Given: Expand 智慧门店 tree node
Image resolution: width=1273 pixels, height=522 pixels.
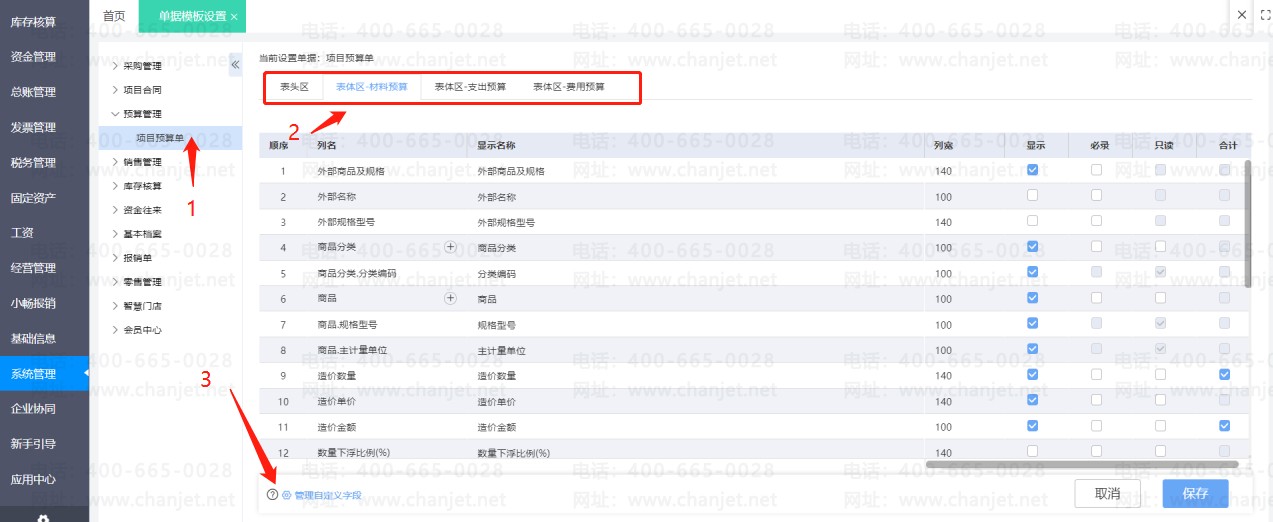Looking at the screenshot, I should pos(115,306).
